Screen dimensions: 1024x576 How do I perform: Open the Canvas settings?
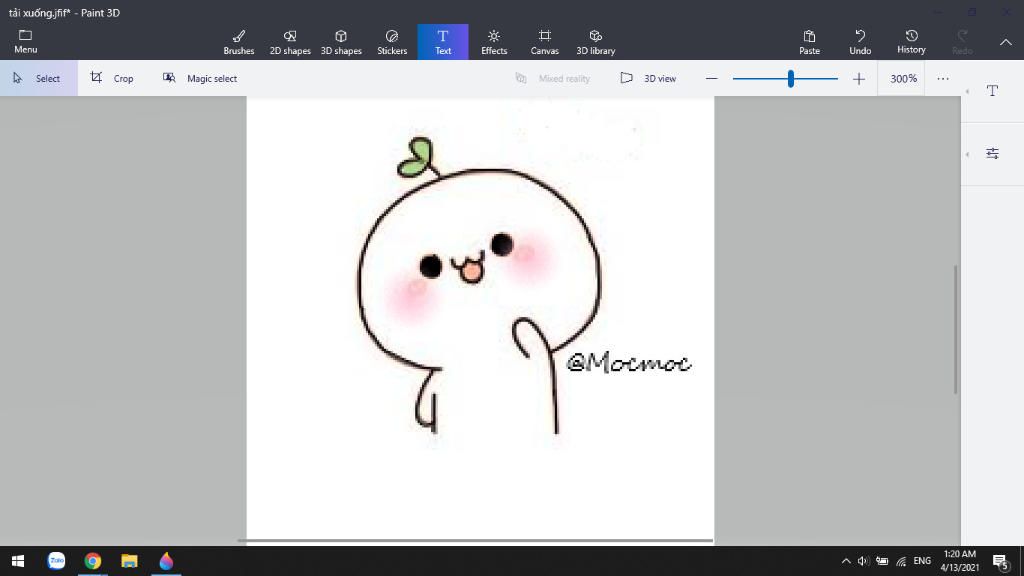point(545,42)
